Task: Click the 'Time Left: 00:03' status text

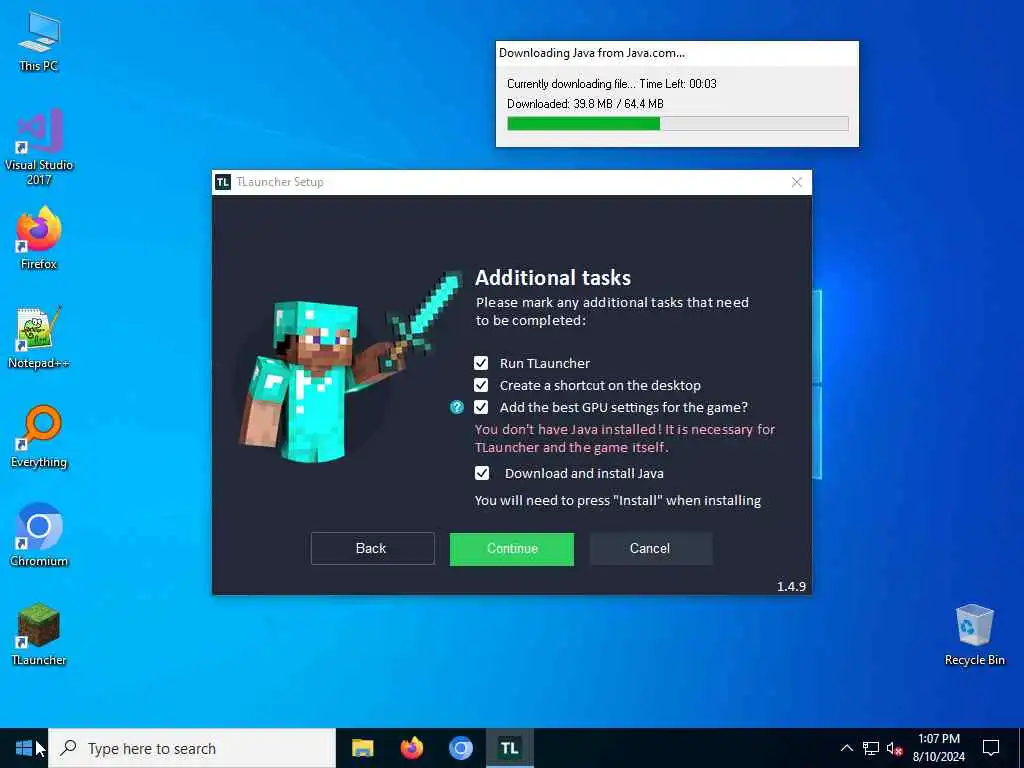Action: pyautogui.click(x=678, y=84)
